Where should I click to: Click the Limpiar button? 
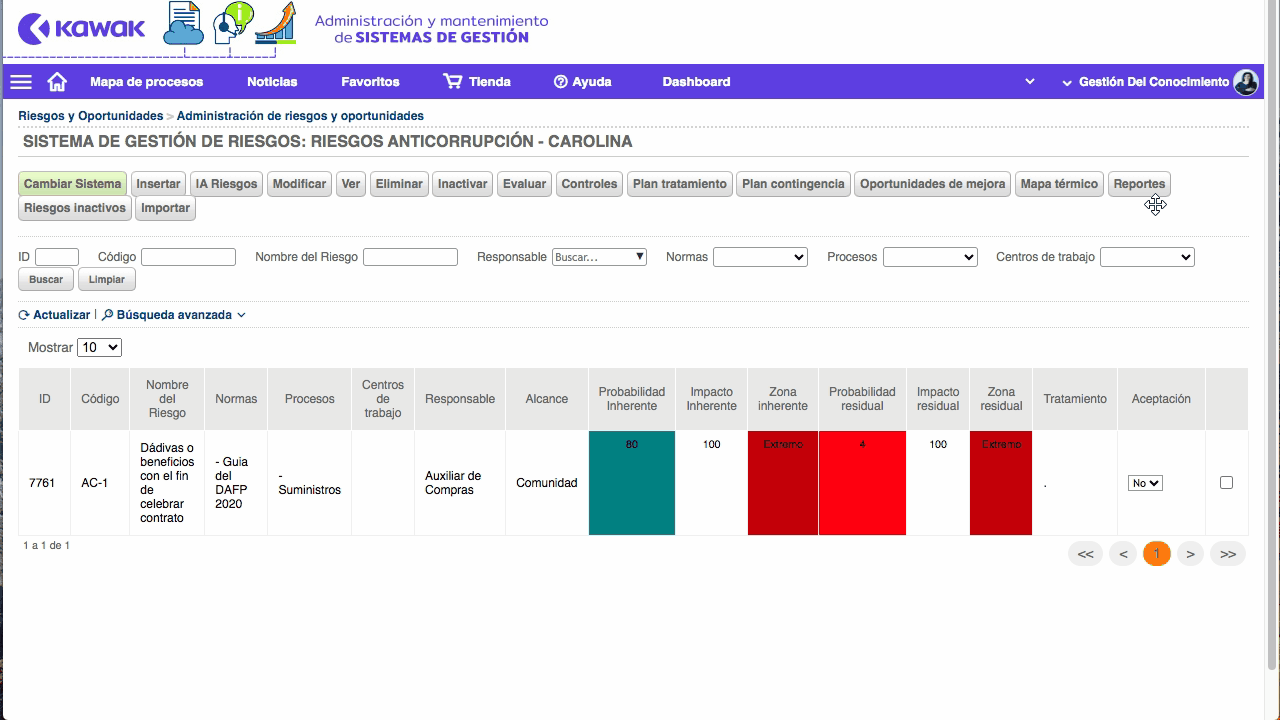coord(107,280)
